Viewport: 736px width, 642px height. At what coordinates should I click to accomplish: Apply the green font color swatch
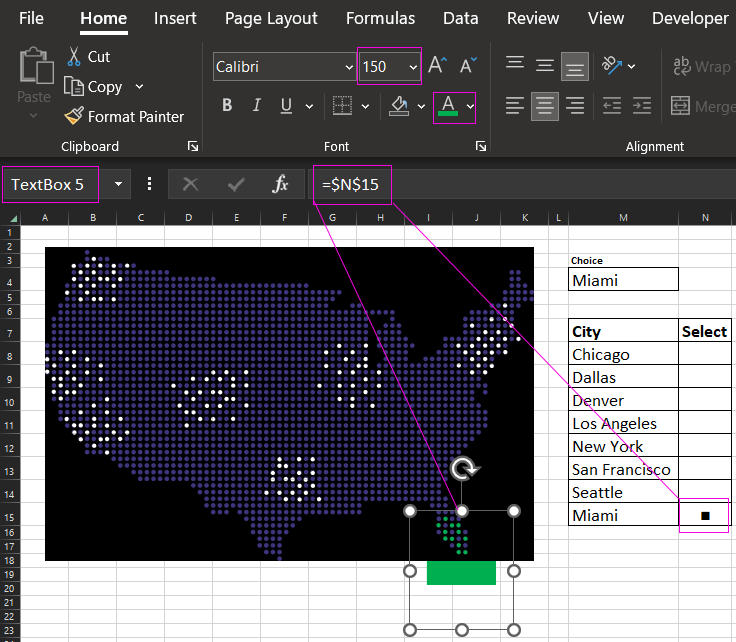(x=448, y=106)
